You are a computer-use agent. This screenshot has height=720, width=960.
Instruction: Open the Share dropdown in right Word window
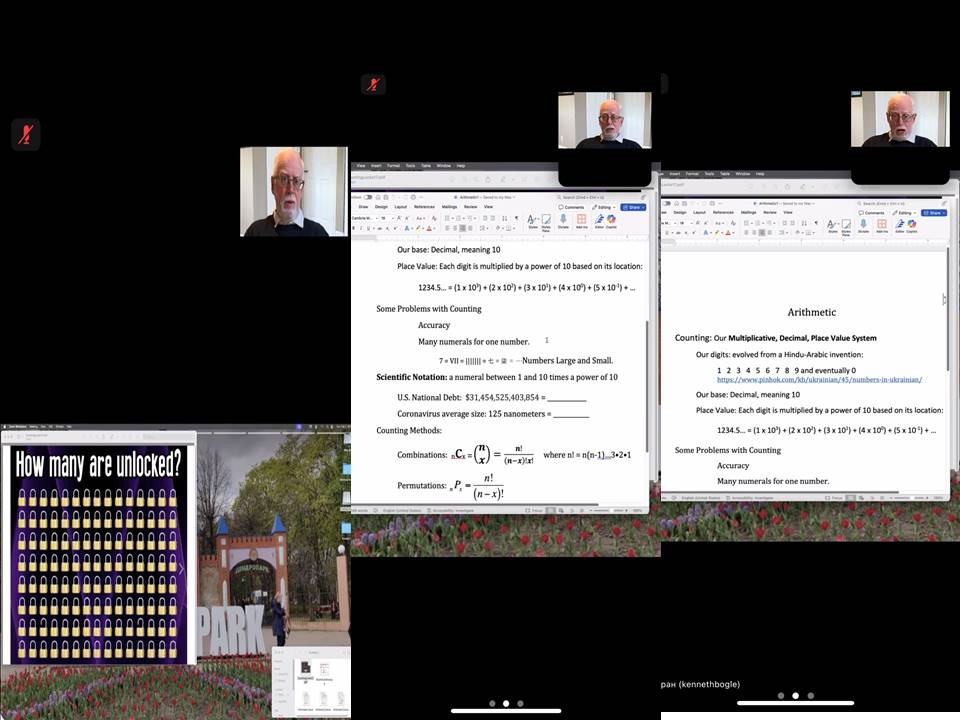click(933, 212)
